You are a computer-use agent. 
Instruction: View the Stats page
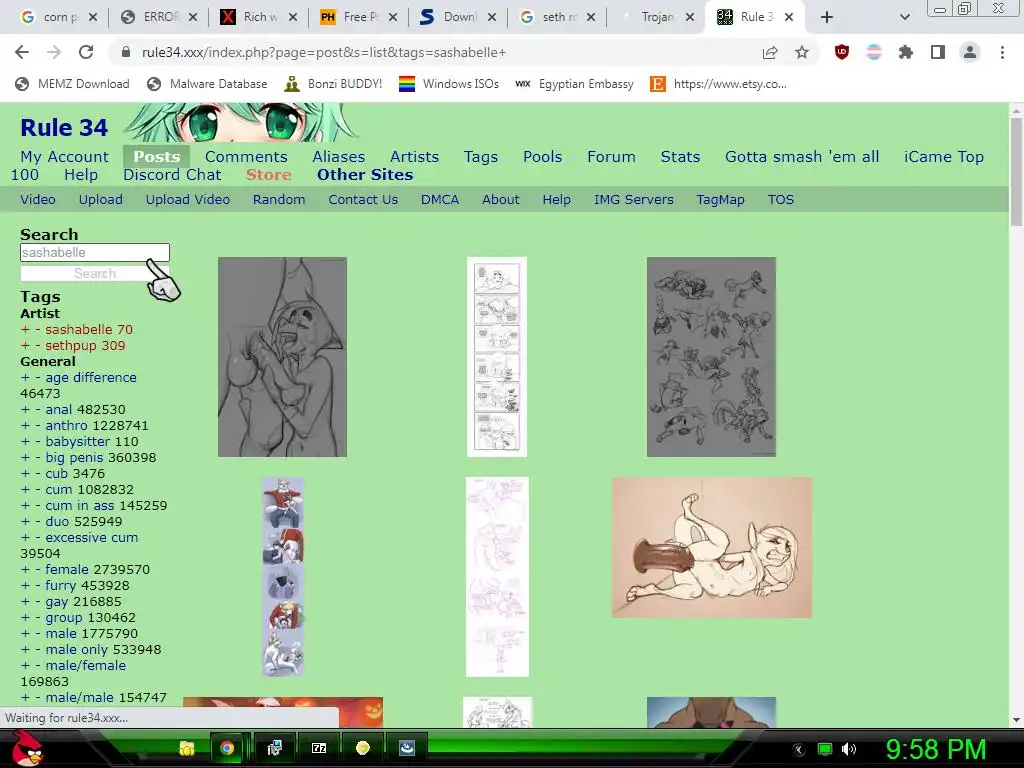(x=680, y=157)
